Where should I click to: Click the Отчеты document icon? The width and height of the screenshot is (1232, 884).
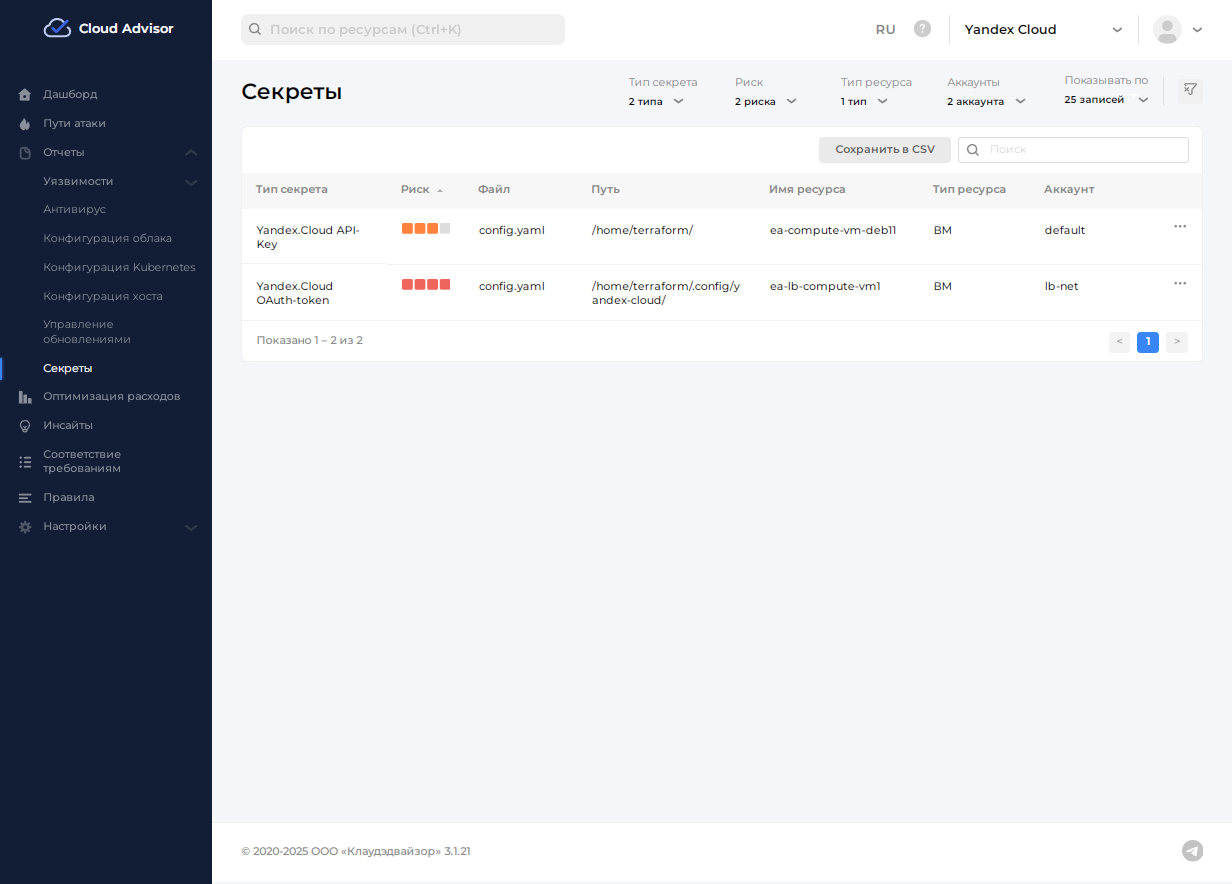click(25, 153)
